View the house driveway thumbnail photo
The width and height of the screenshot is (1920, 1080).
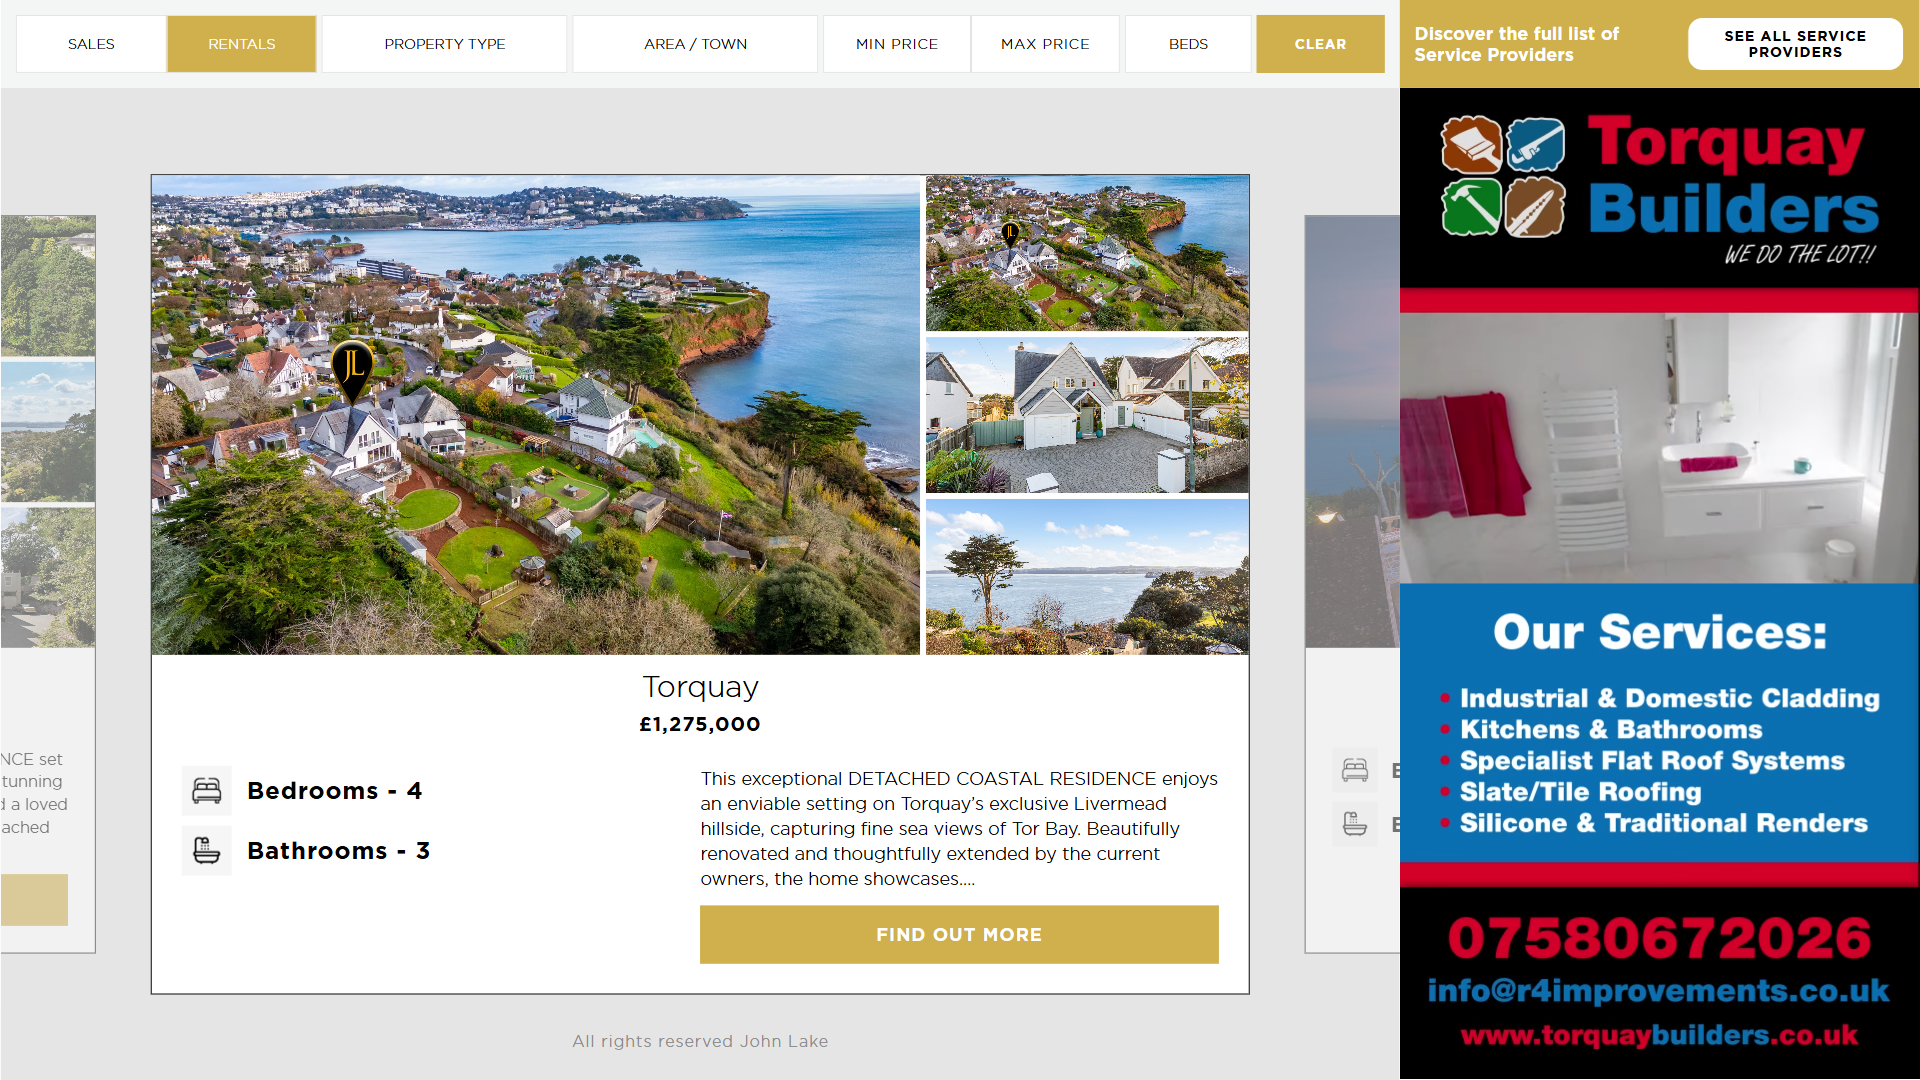(x=1087, y=415)
